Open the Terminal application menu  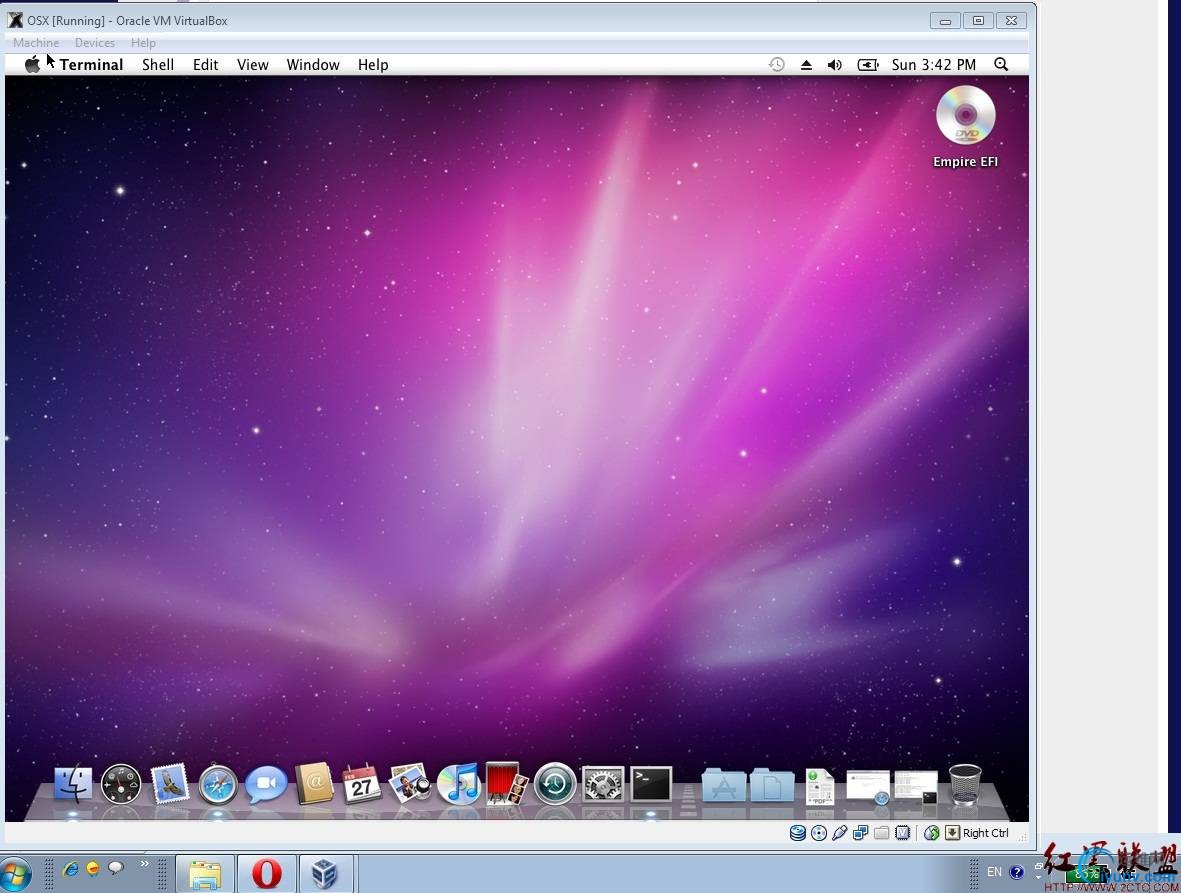(x=91, y=65)
